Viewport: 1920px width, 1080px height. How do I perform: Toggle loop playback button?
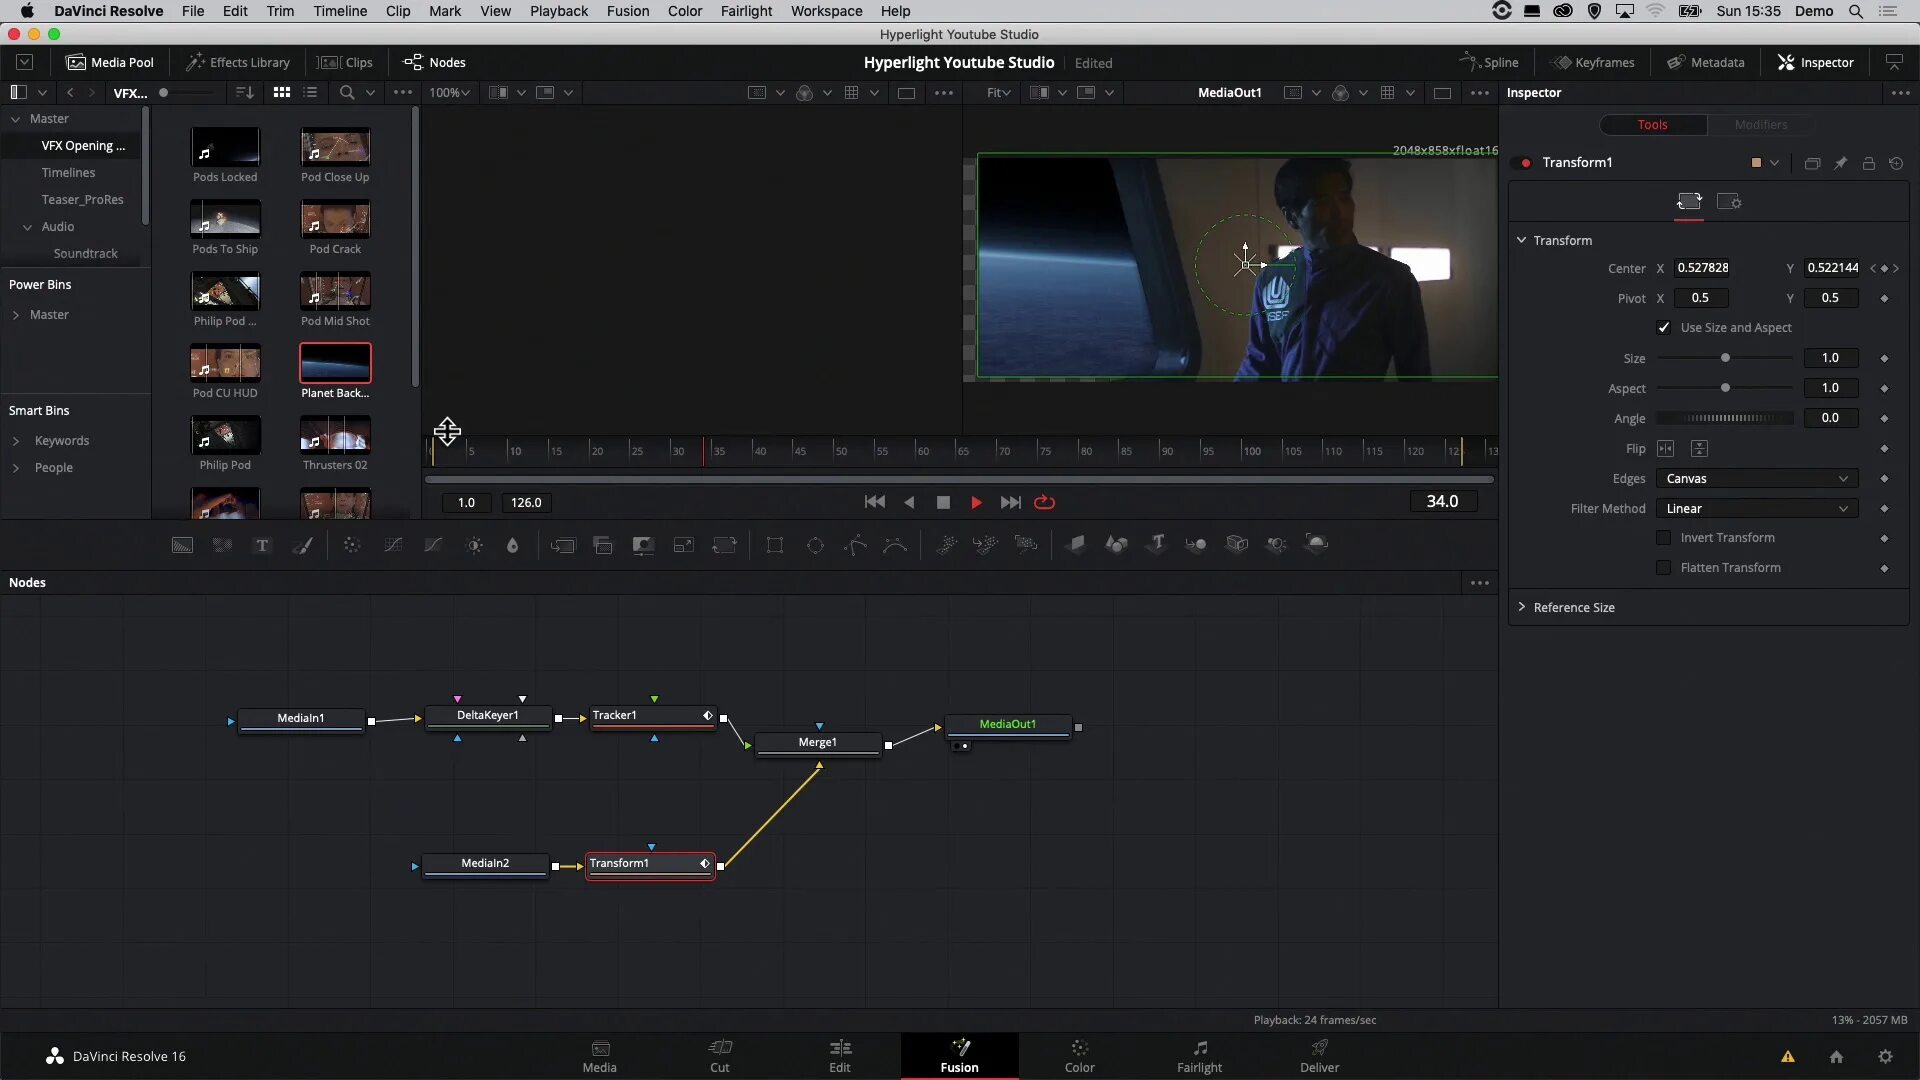tap(1045, 503)
